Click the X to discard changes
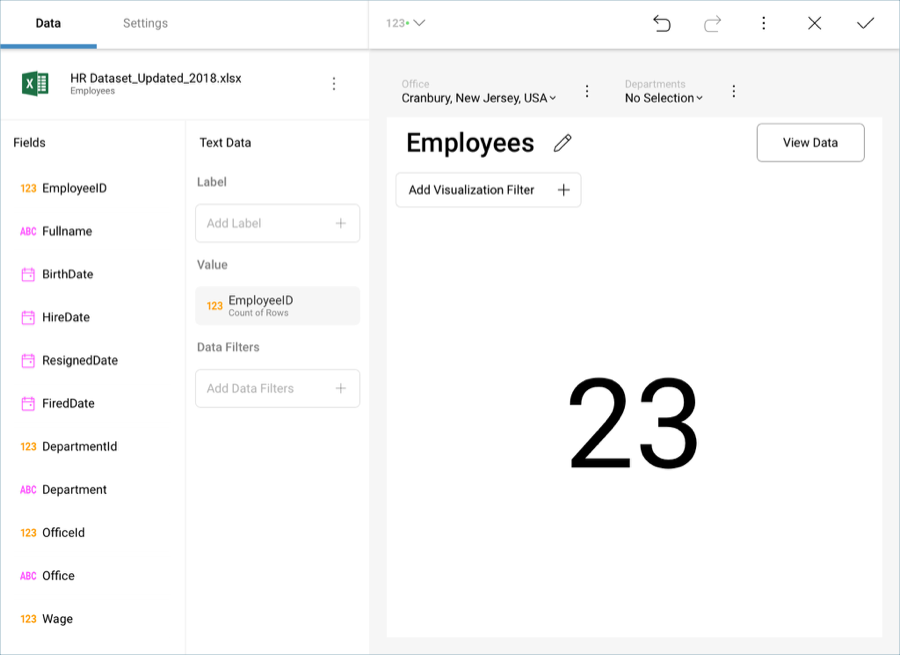 click(x=814, y=23)
